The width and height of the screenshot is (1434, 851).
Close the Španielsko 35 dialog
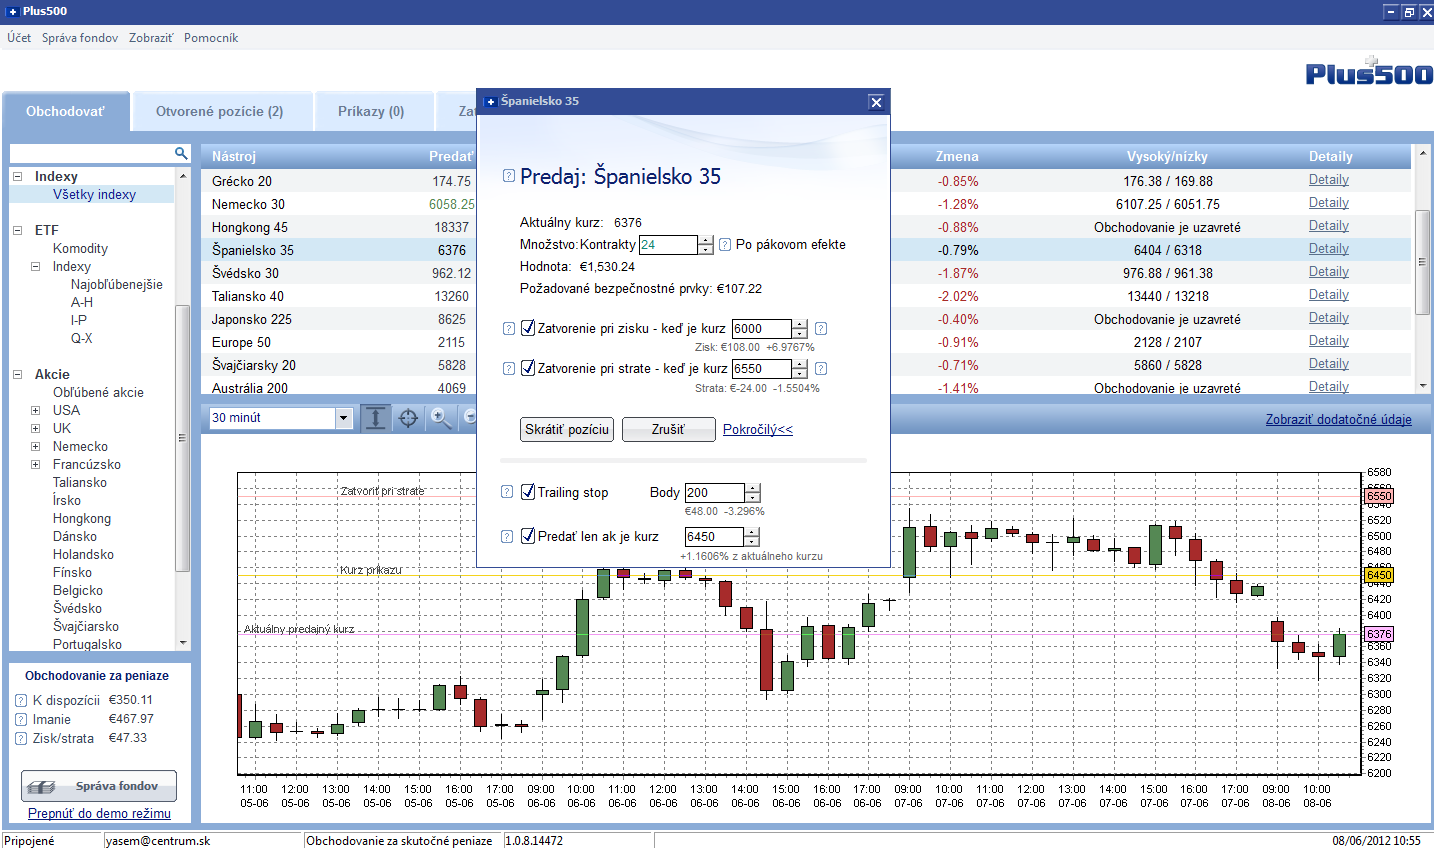pyautogui.click(x=876, y=102)
